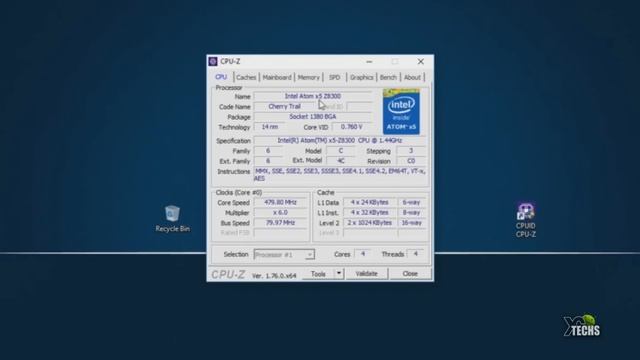Viewport: 640px width, 360px height.
Task: Click the Revision value C0
Action: tap(411, 161)
